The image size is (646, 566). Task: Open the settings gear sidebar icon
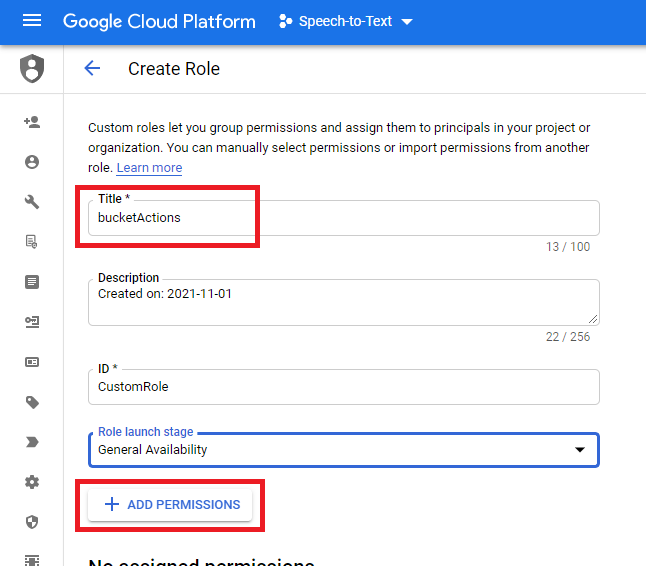coord(32,482)
